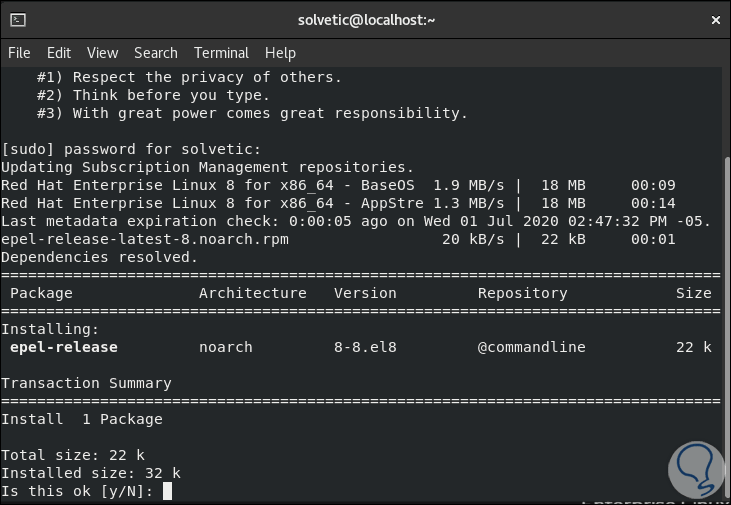Image resolution: width=731 pixels, height=505 pixels.
Task: Click the Architecture column header text
Action: [x=253, y=293]
